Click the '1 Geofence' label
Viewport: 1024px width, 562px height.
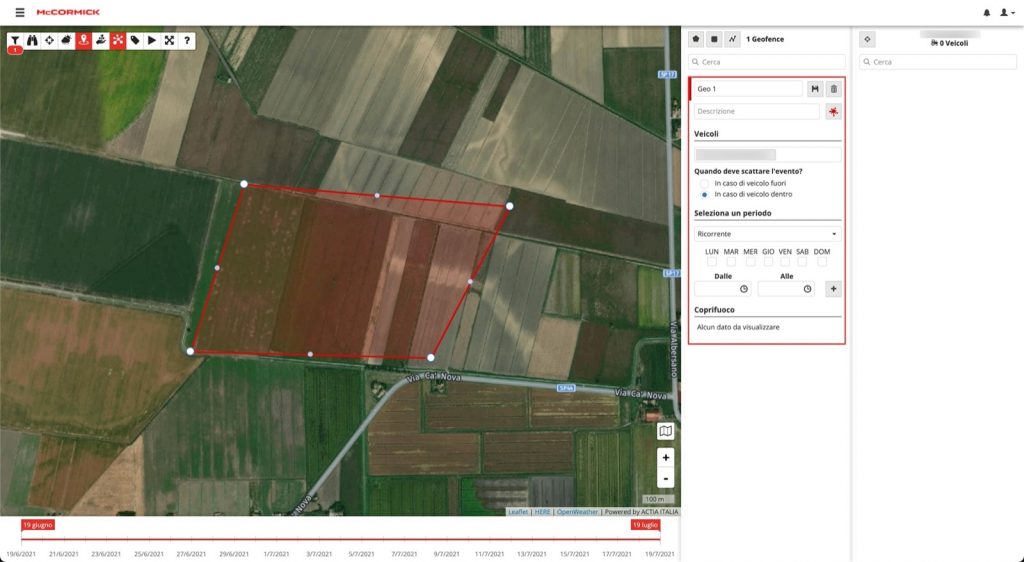click(x=765, y=39)
